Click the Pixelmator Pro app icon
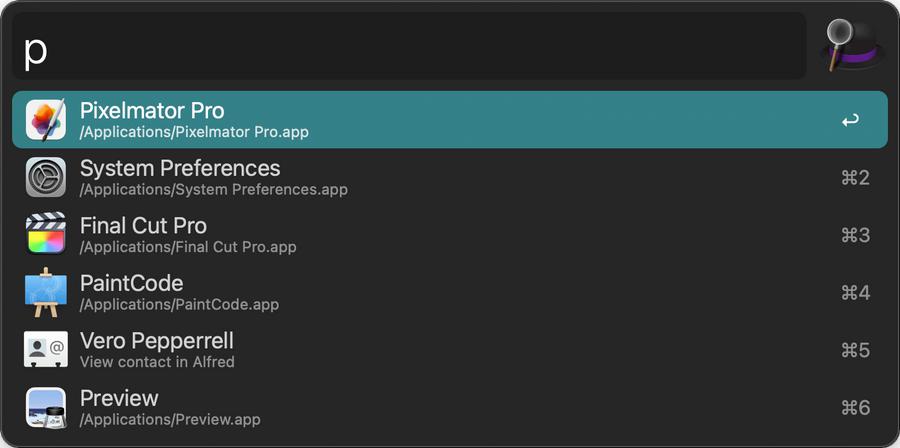The height and width of the screenshot is (448, 900). pos(46,119)
